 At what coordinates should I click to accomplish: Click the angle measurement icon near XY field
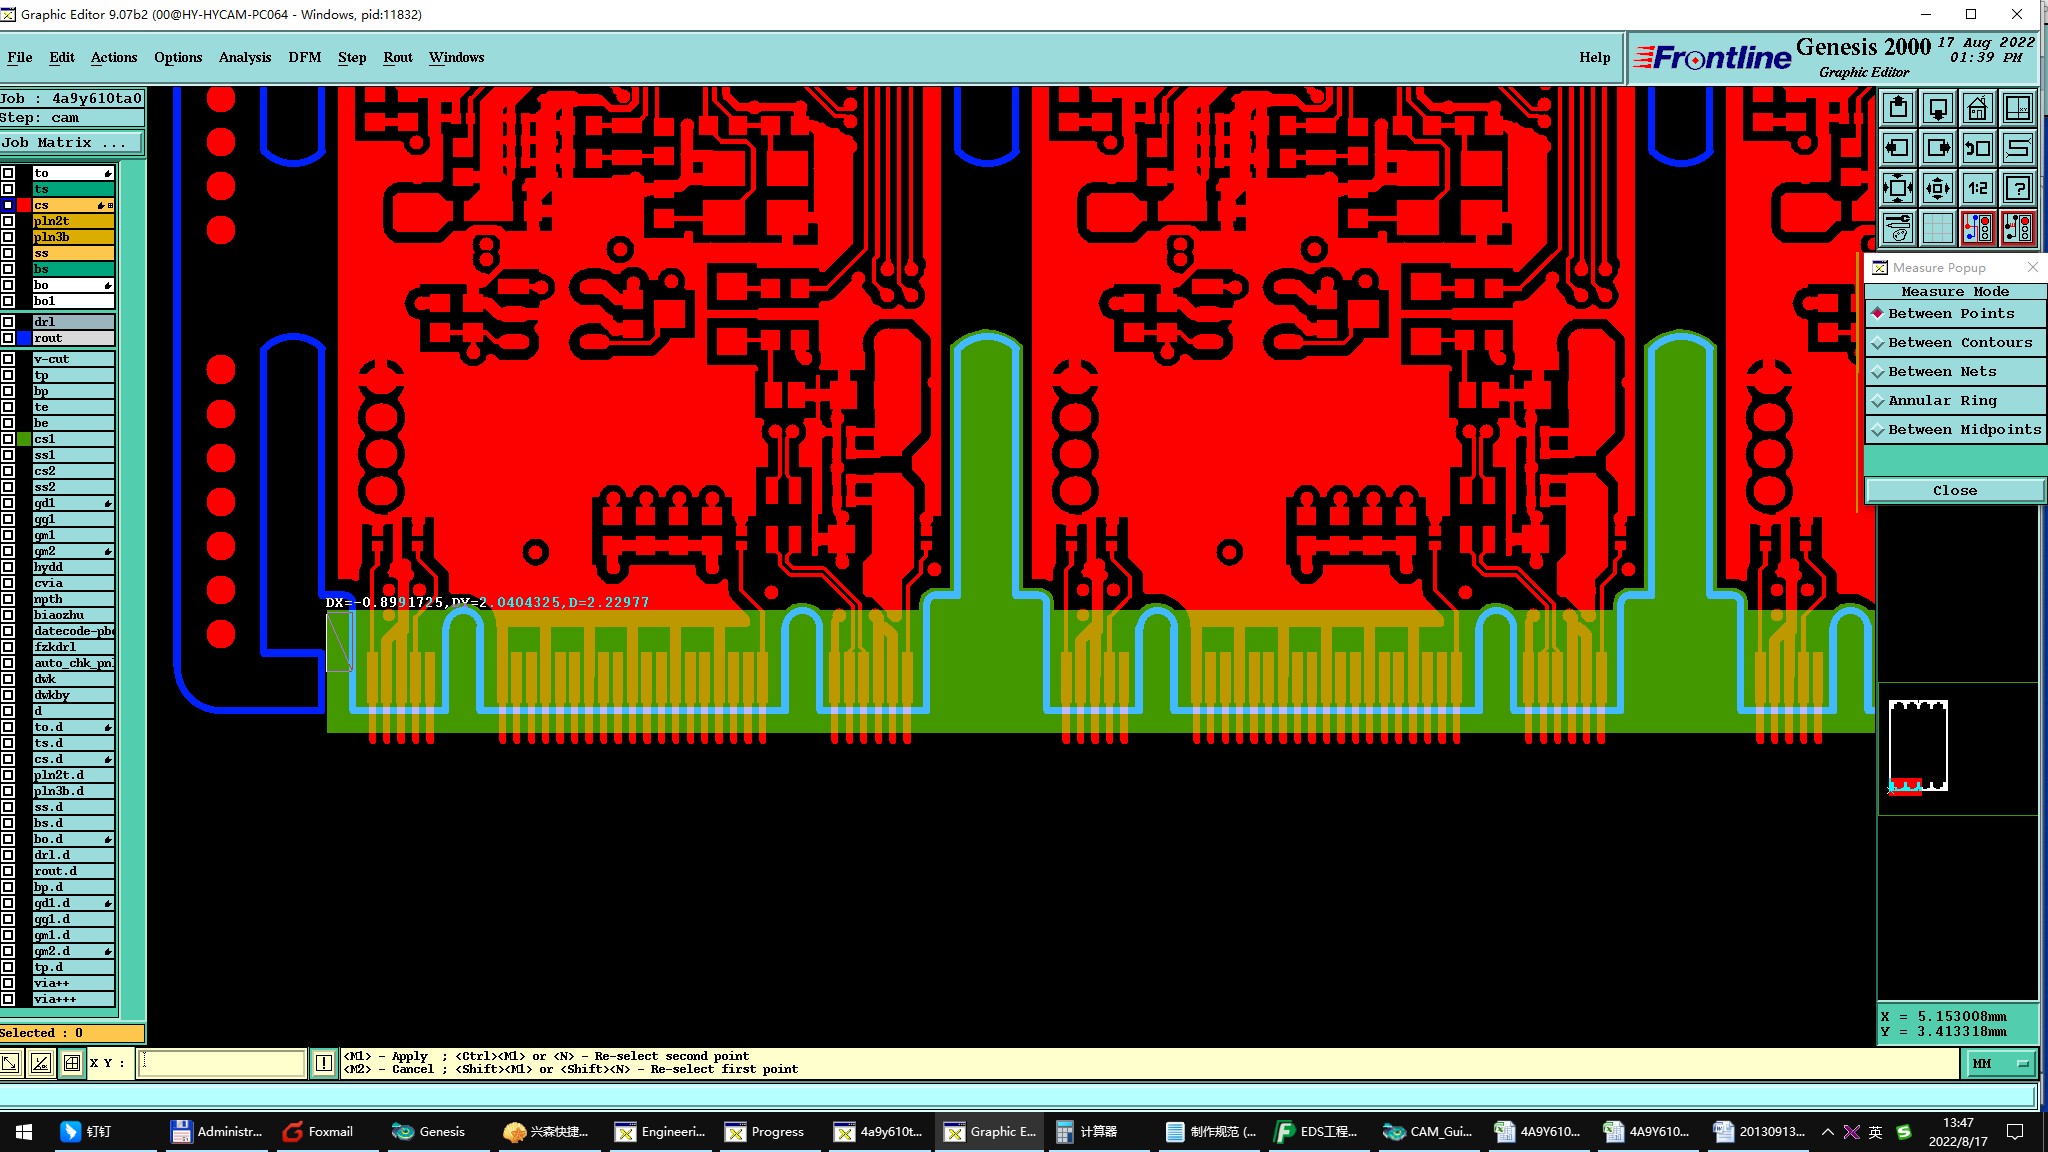41,1063
